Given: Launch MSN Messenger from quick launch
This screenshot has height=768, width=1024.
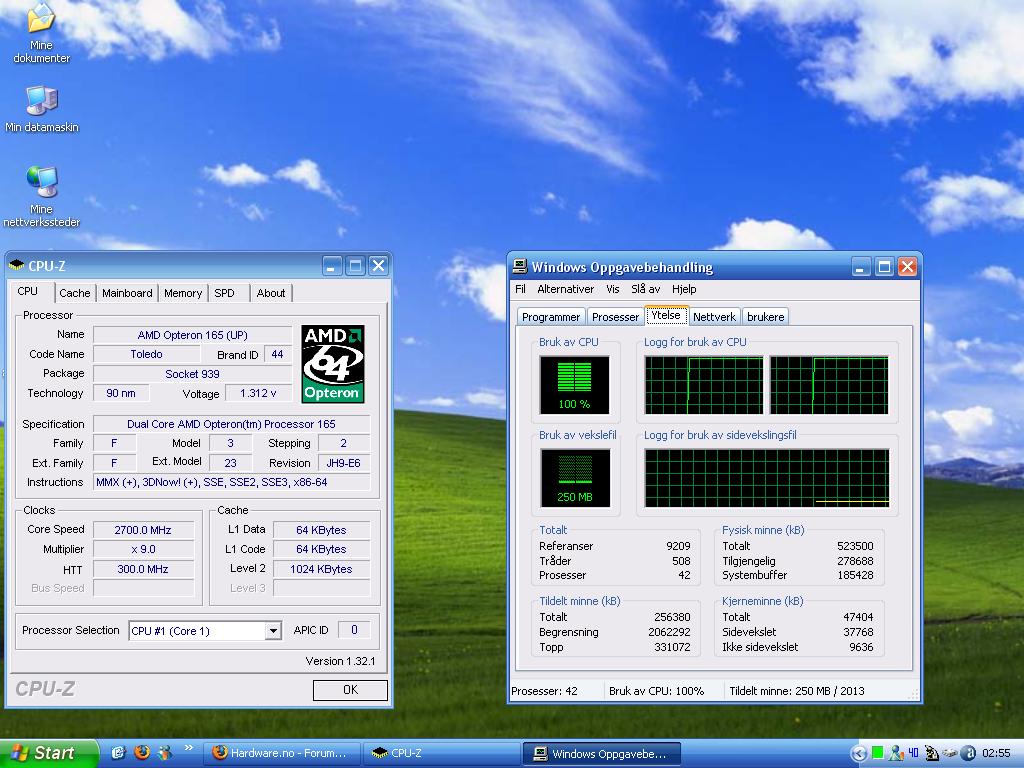Looking at the screenshot, I should click(x=165, y=752).
